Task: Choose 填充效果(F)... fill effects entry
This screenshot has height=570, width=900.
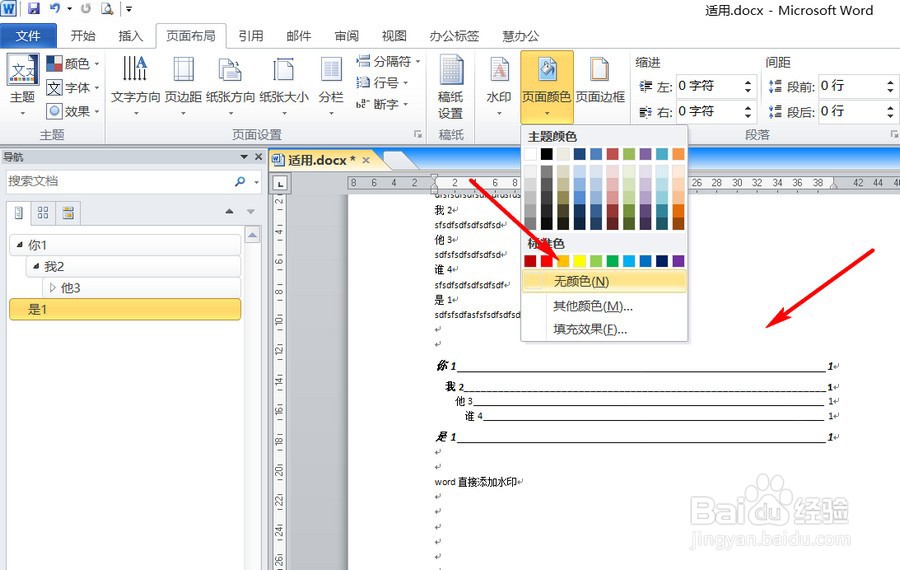Action: click(604, 329)
